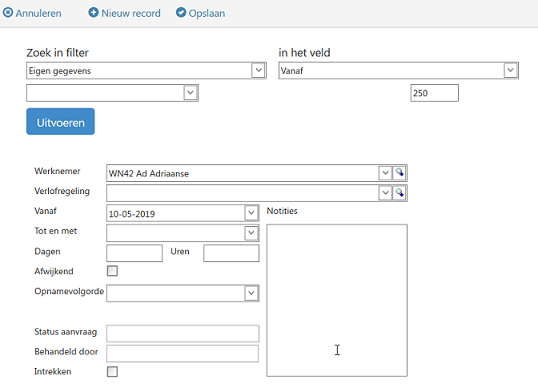Click the blue Uitvoeren button
538x388 pixels.
point(60,121)
